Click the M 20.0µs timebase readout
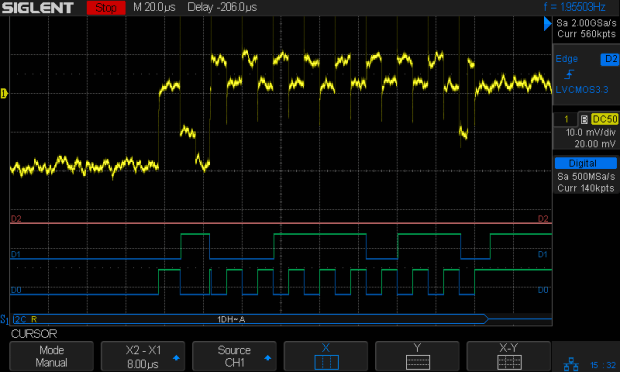 pyautogui.click(x=154, y=7)
